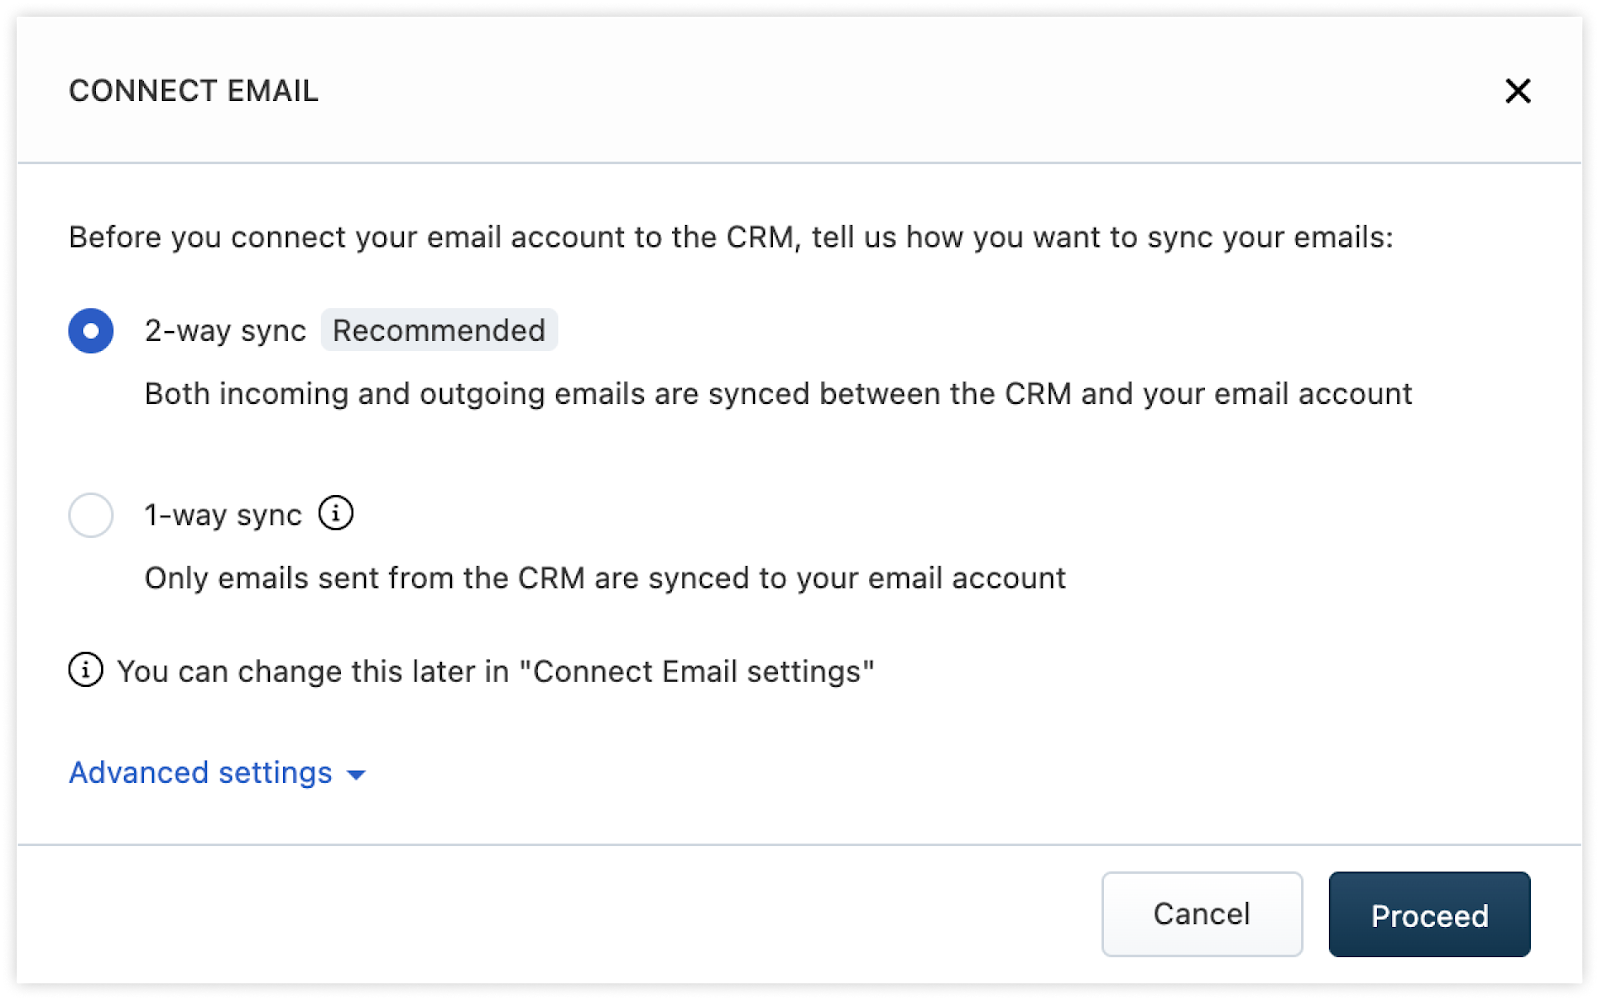Viewport: 1600px width, 1001px height.
Task: Expand Advanced settings via caret arrow
Action: (356, 775)
